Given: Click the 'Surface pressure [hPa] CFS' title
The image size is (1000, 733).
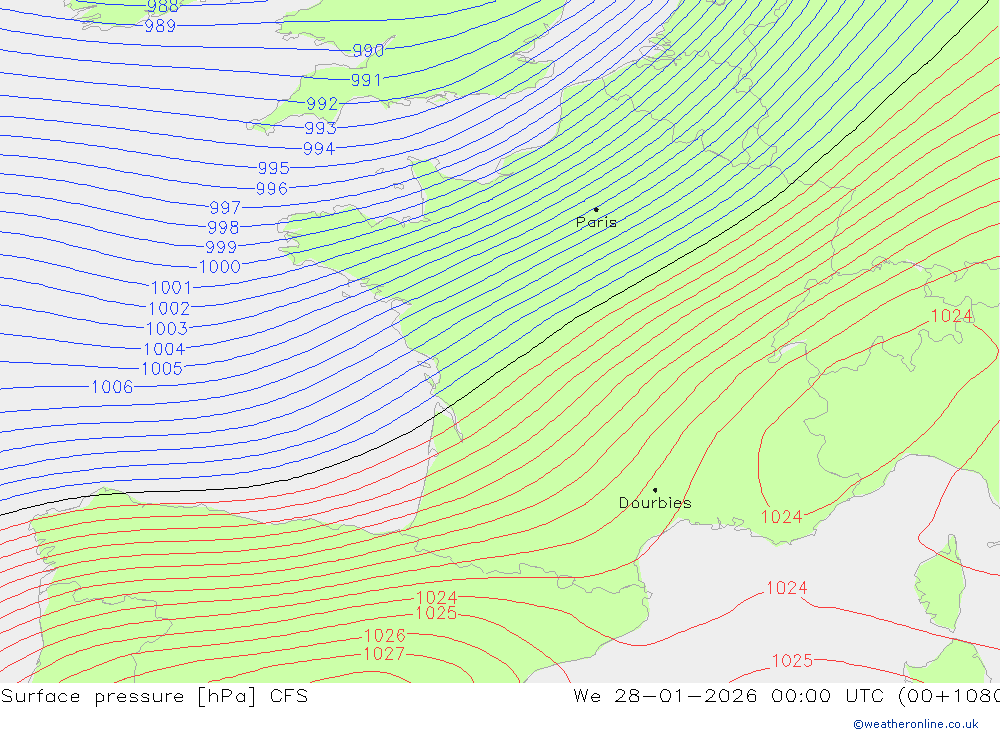Looking at the screenshot, I should (x=154, y=696).
